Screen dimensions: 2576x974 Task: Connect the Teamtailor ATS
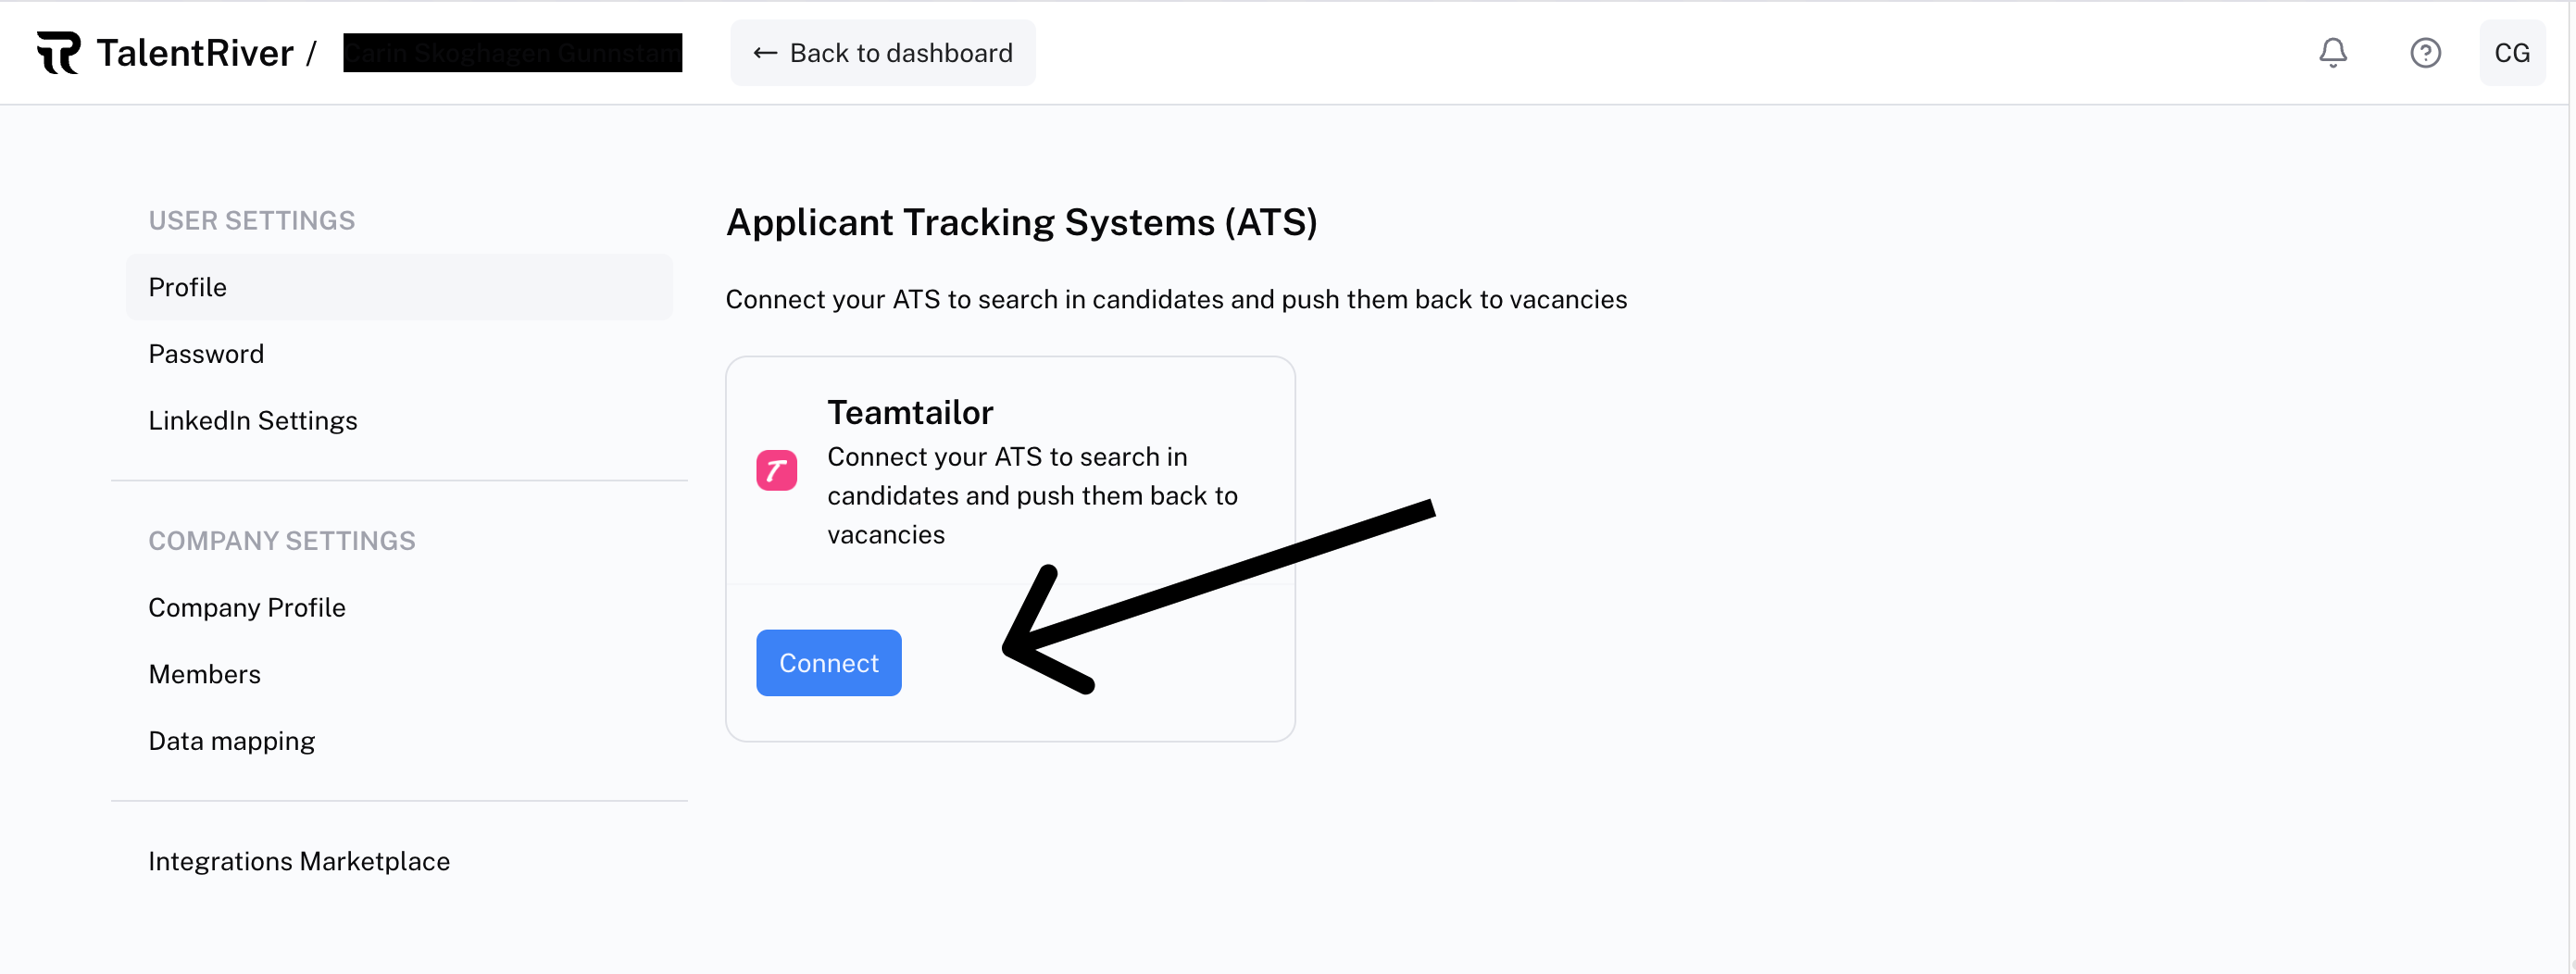pos(828,663)
